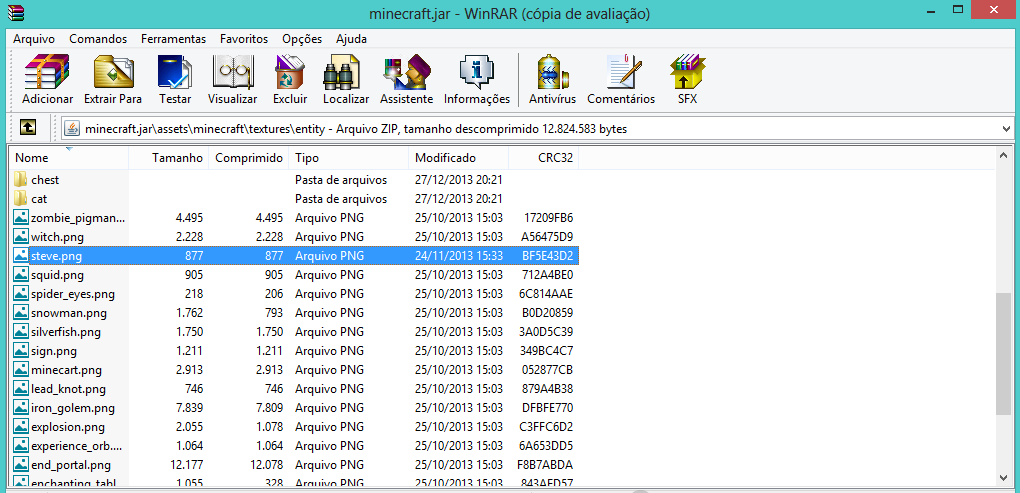Click Pasta de arquivos type of chest
This screenshot has height=493, width=1020.
(x=341, y=180)
